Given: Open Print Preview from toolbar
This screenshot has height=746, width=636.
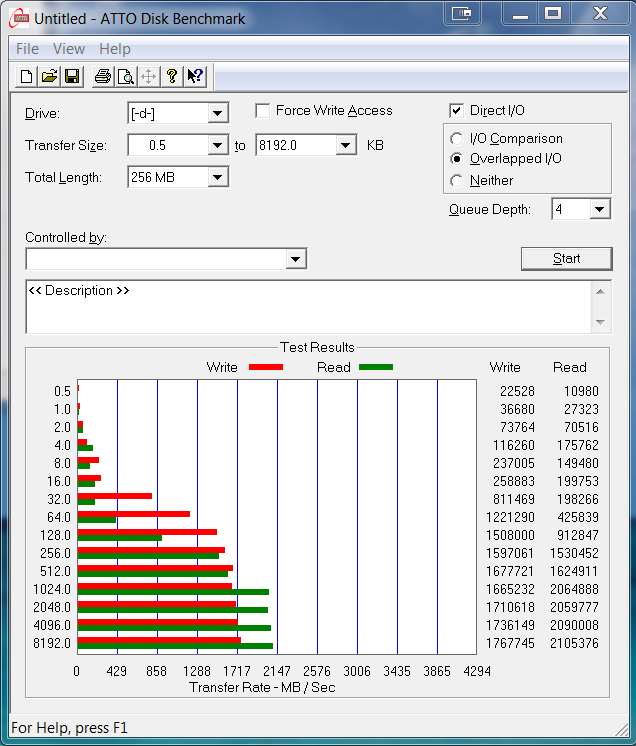Looking at the screenshot, I should pos(126,77).
